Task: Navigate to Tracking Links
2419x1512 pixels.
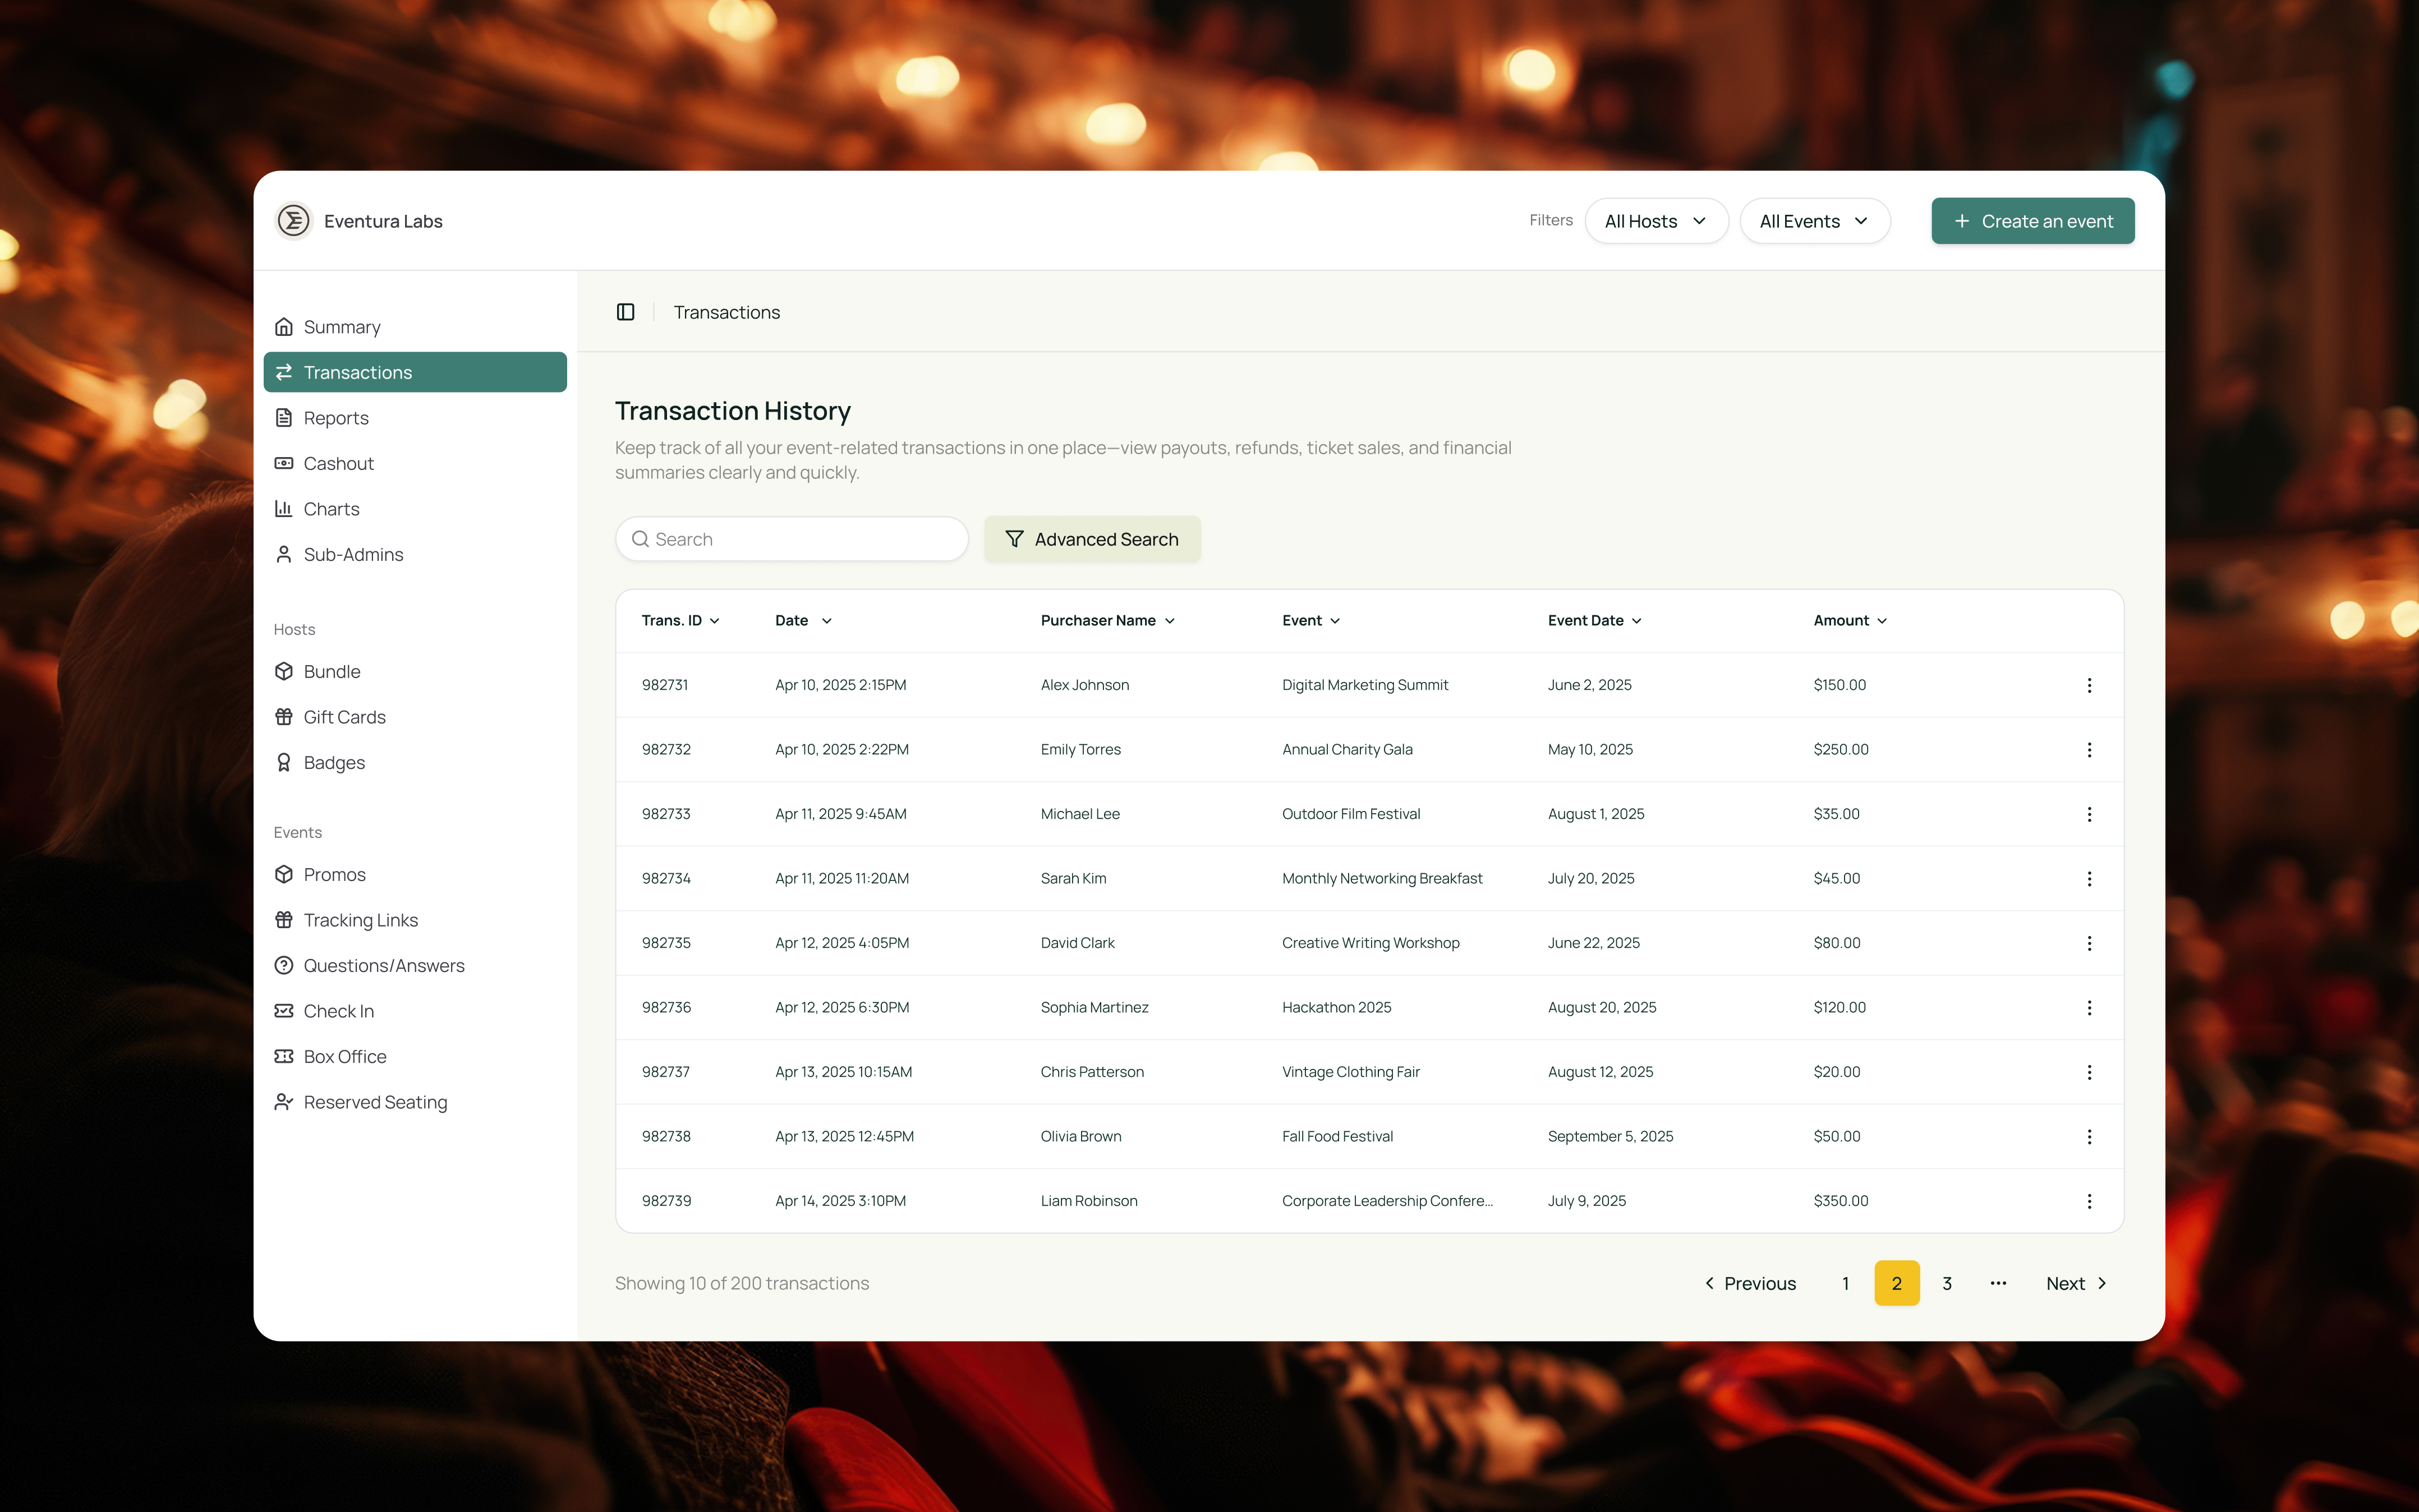Action: (x=415, y=920)
